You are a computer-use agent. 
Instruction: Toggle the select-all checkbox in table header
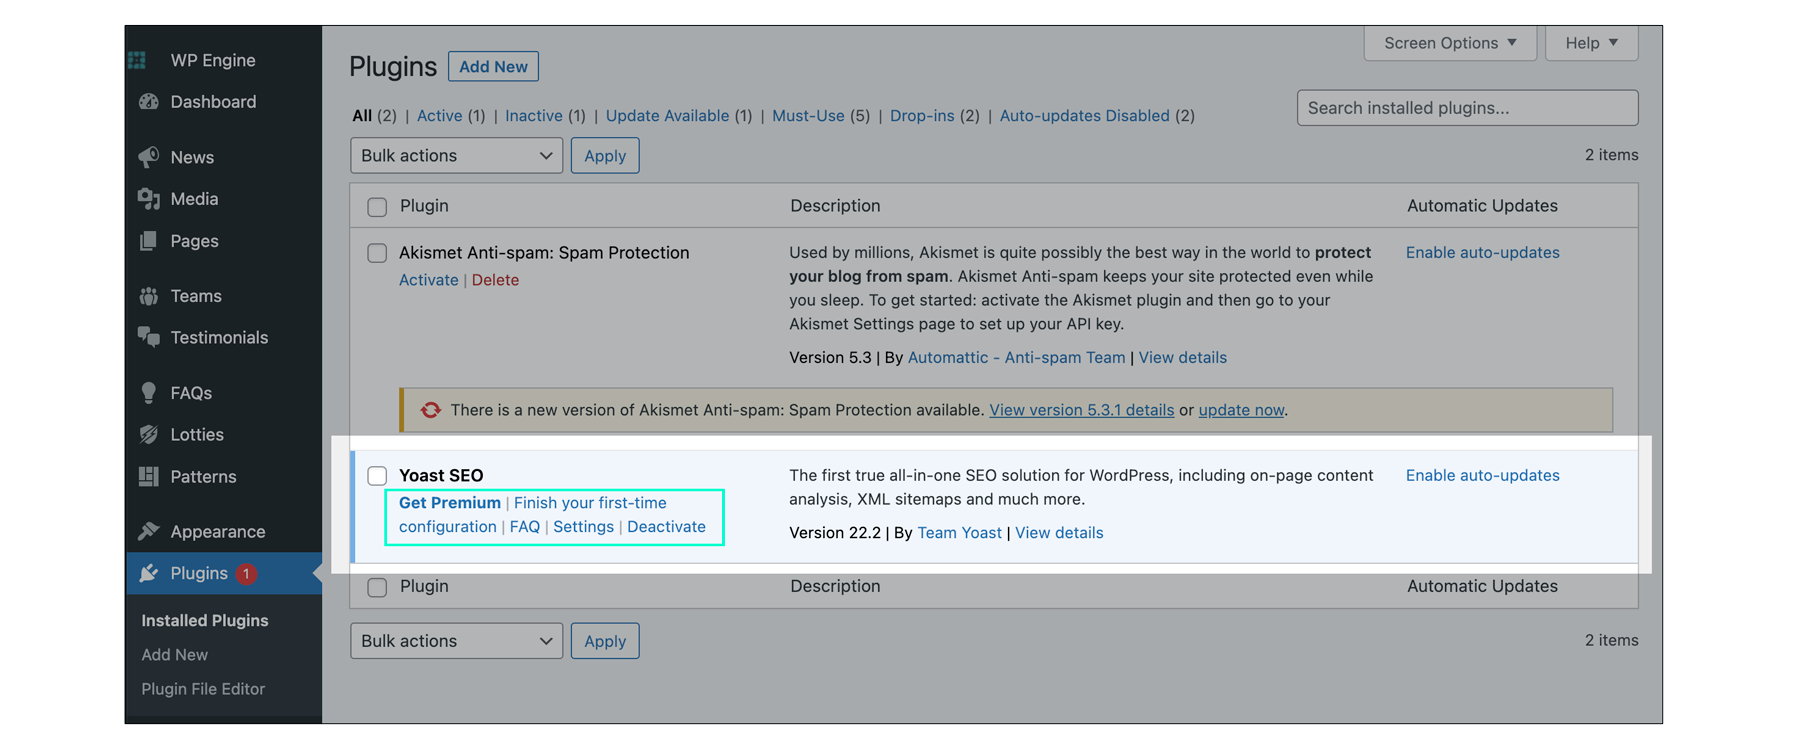(x=377, y=207)
